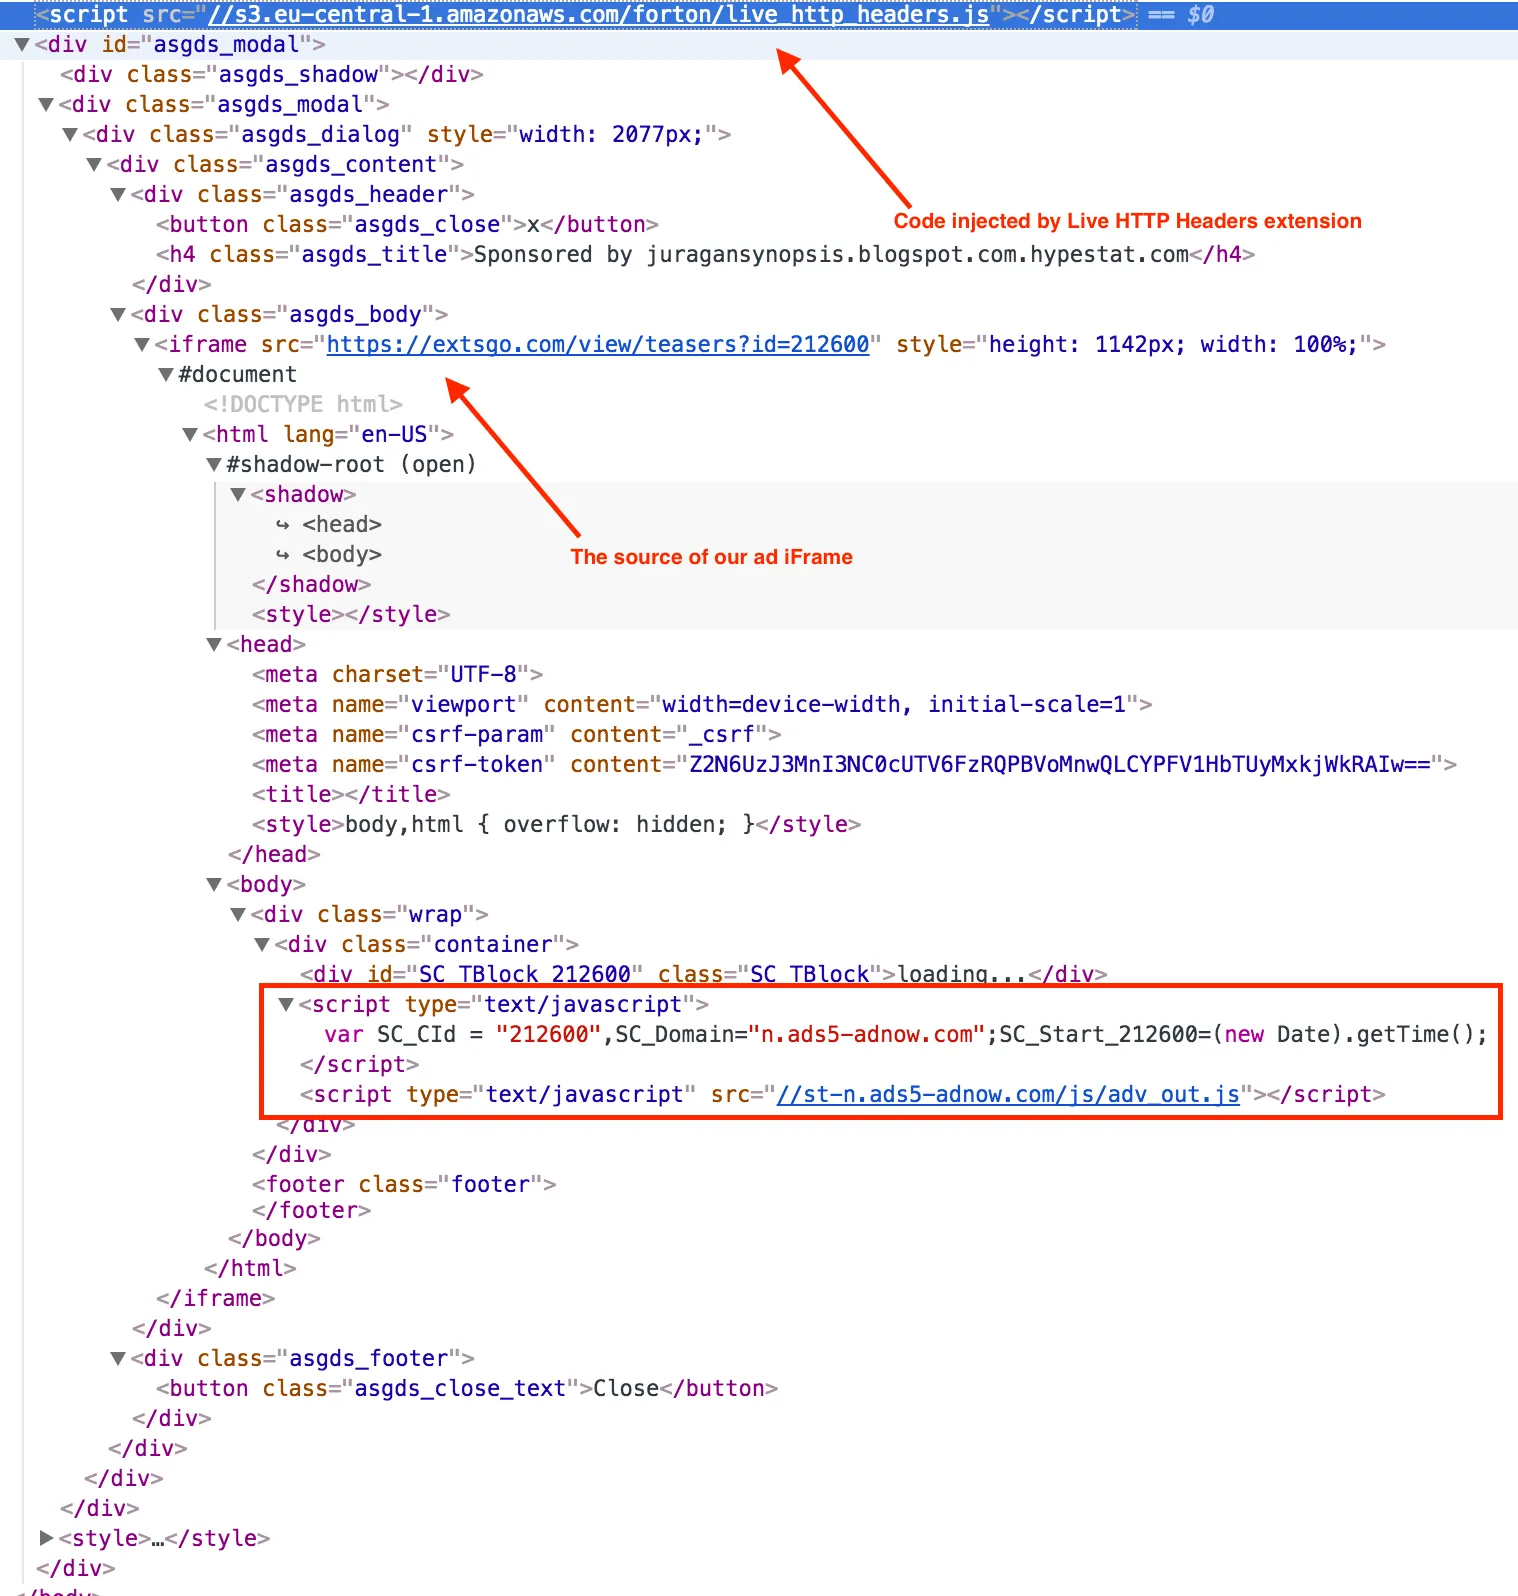
Task: Collapse the div class="asgds_footer" node
Action: pyautogui.click(x=118, y=1359)
